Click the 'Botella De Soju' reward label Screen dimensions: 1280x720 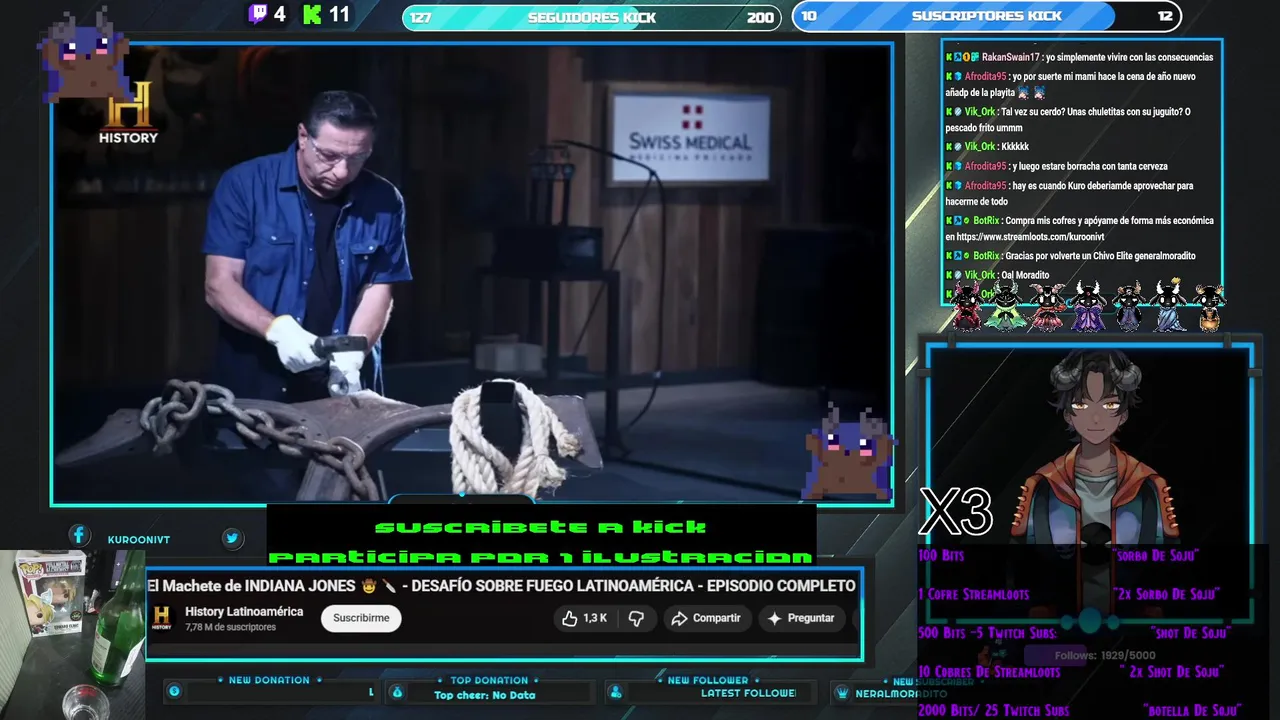click(1192, 710)
